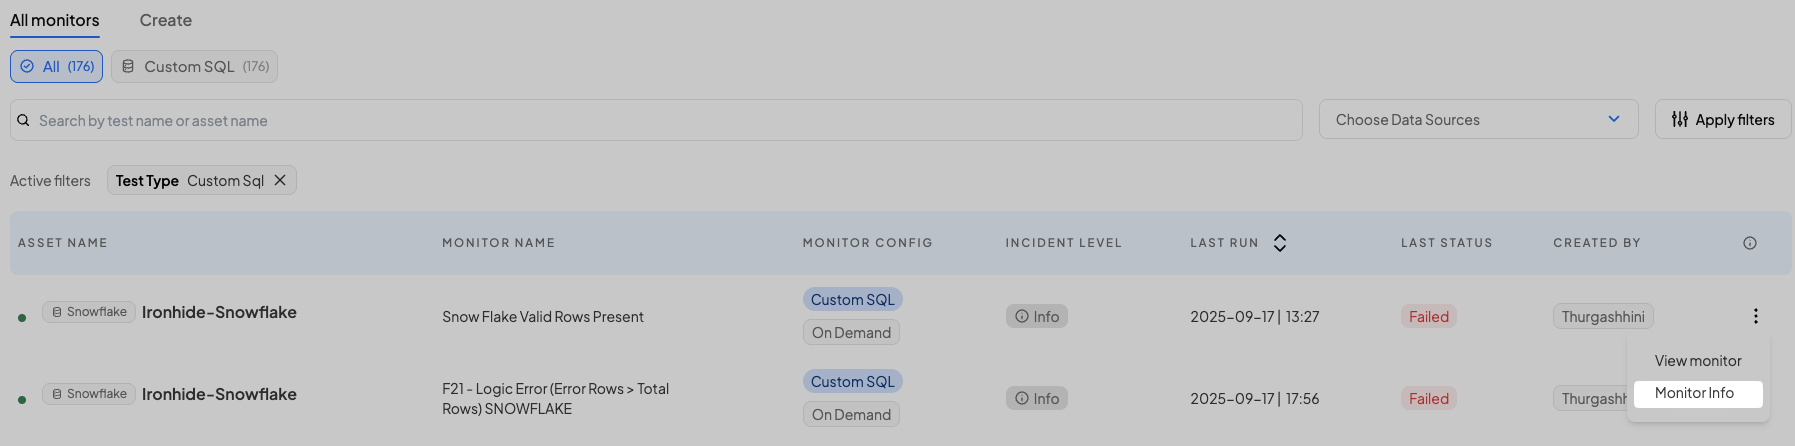Switch to the All monitors tab
Image resolution: width=1795 pixels, height=446 pixels.
(x=55, y=20)
